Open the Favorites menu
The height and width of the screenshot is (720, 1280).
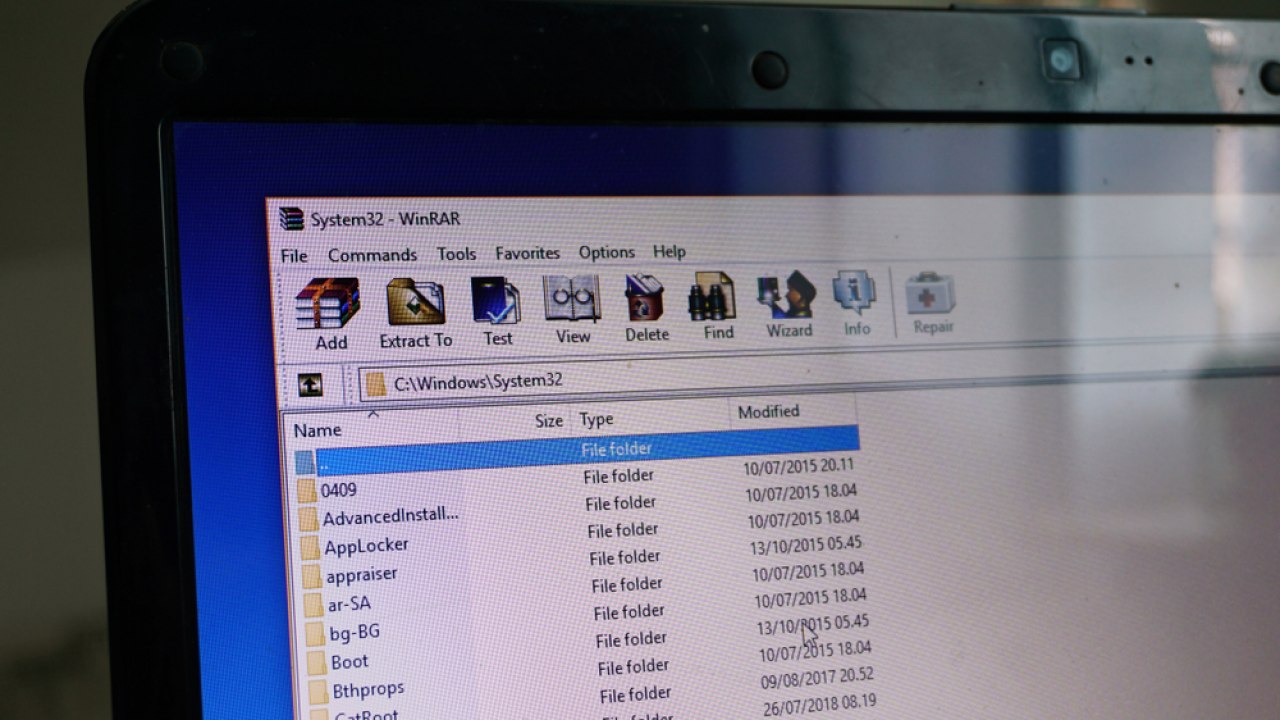click(x=527, y=253)
